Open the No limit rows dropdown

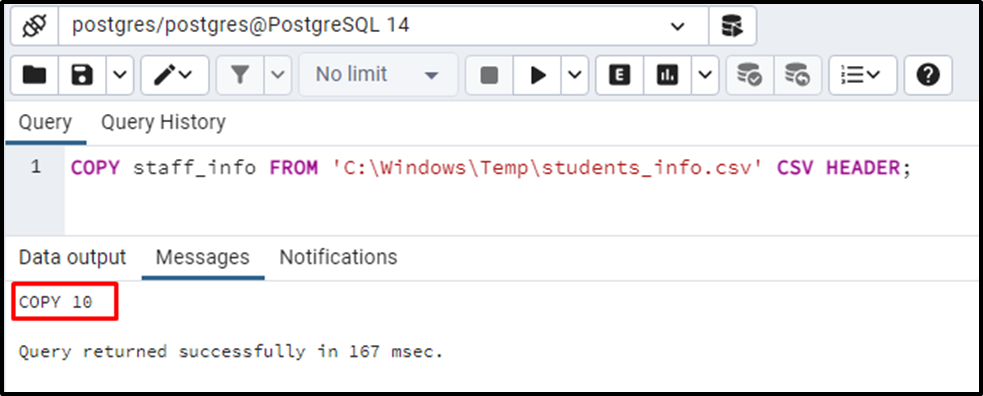[378, 75]
